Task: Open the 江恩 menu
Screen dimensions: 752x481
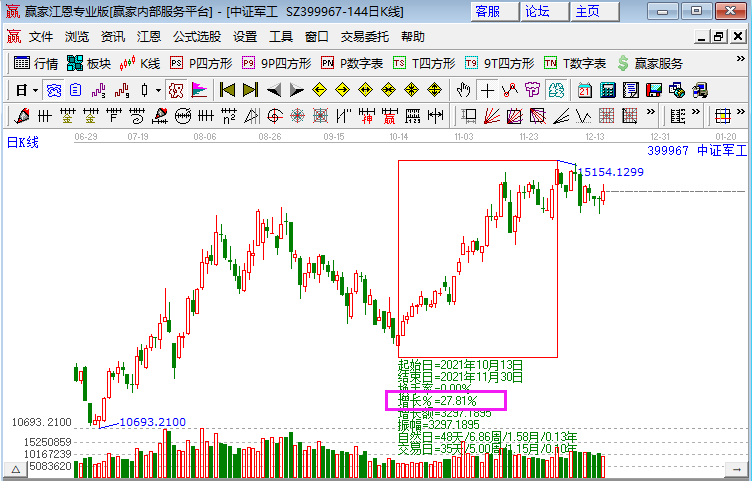Action: (149, 37)
